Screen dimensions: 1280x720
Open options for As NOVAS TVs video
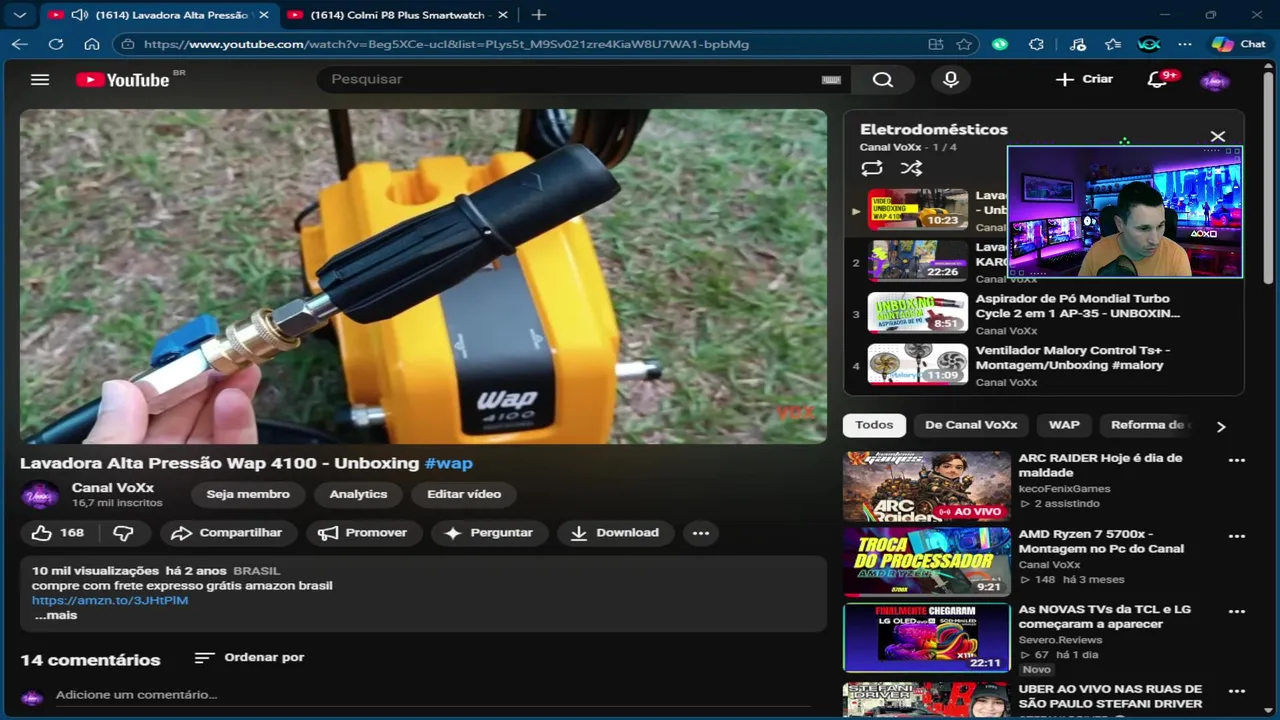(1237, 612)
